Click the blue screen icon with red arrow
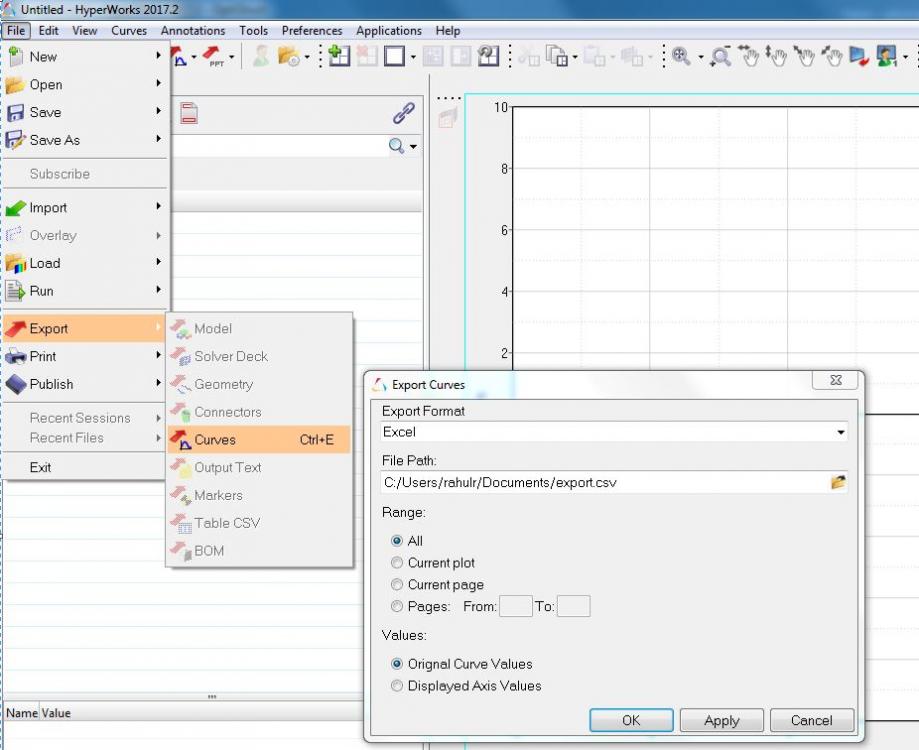 tap(859, 56)
